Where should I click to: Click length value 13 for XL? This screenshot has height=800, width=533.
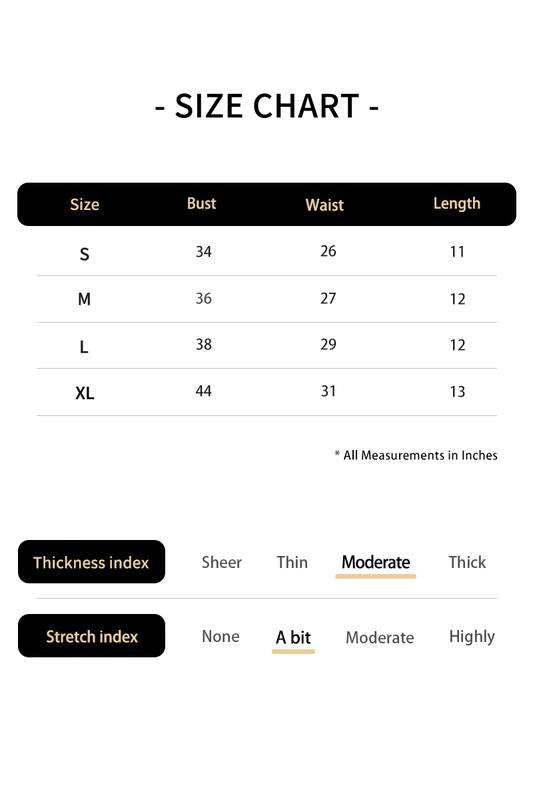[x=458, y=392]
